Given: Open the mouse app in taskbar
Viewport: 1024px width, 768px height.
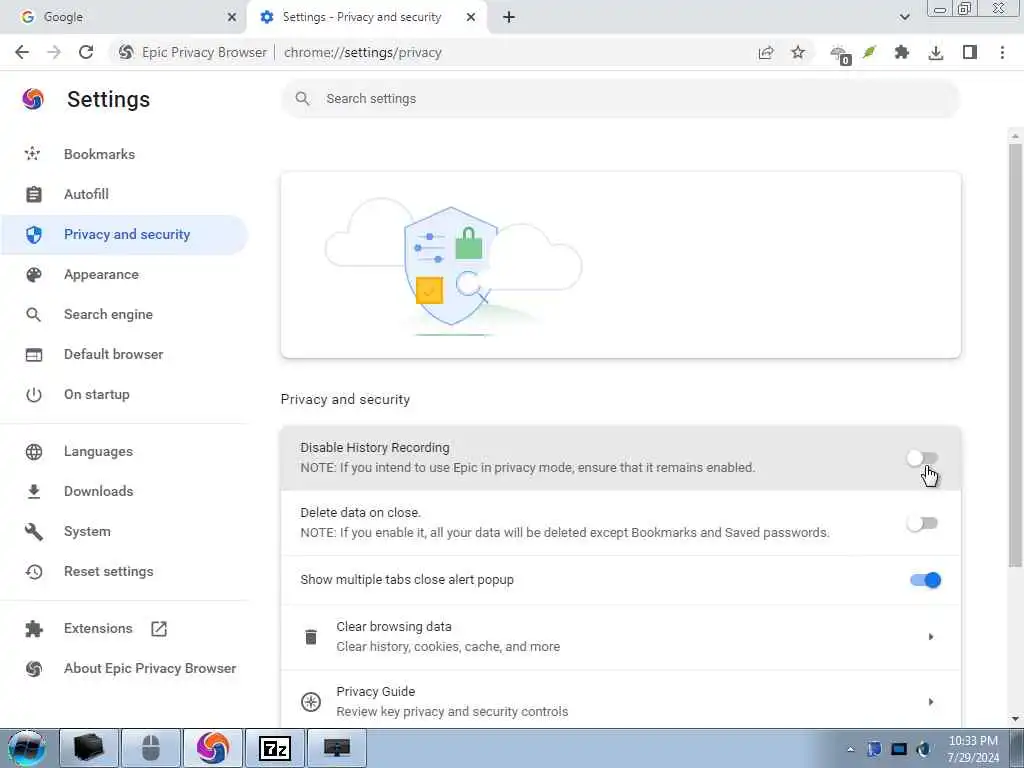Looking at the screenshot, I should (x=151, y=748).
